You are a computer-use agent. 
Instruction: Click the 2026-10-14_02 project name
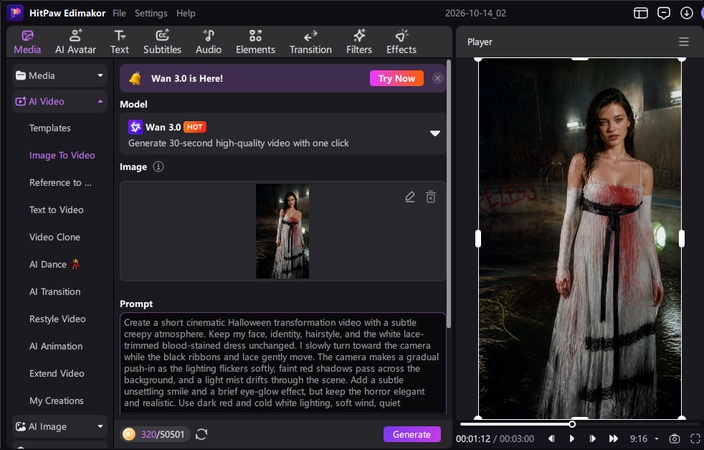pos(475,13)
